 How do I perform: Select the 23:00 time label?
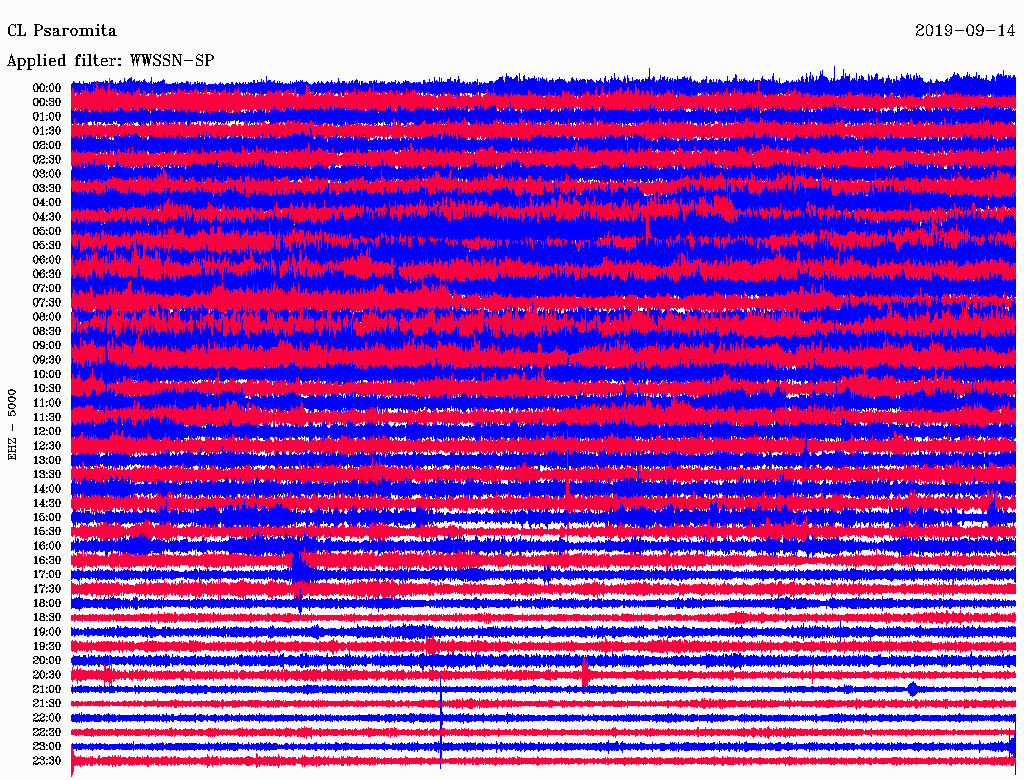(47, 747)
